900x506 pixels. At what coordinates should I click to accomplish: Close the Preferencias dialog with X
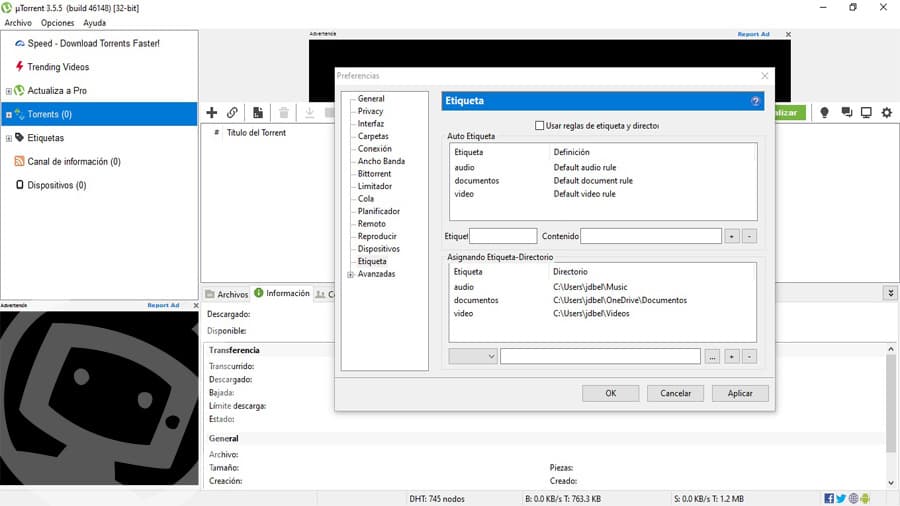point(765,76)
